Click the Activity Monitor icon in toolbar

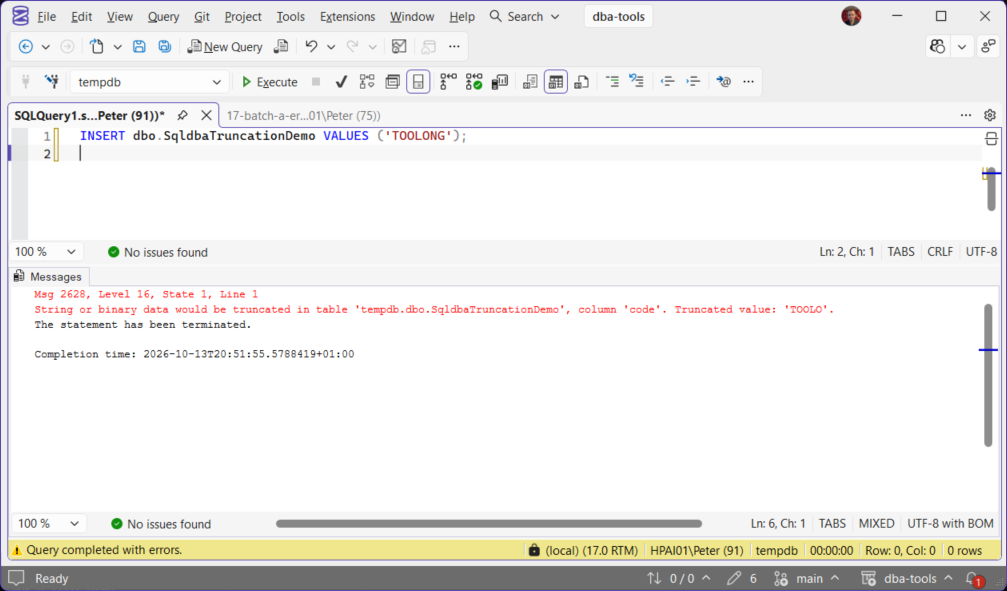(x=399, y=46)
